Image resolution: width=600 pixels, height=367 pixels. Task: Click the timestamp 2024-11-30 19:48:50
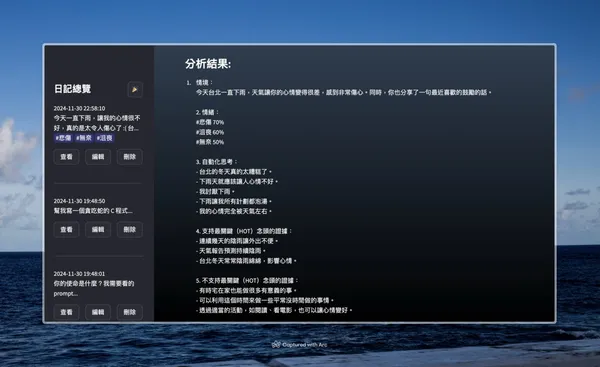click(79, 201)
